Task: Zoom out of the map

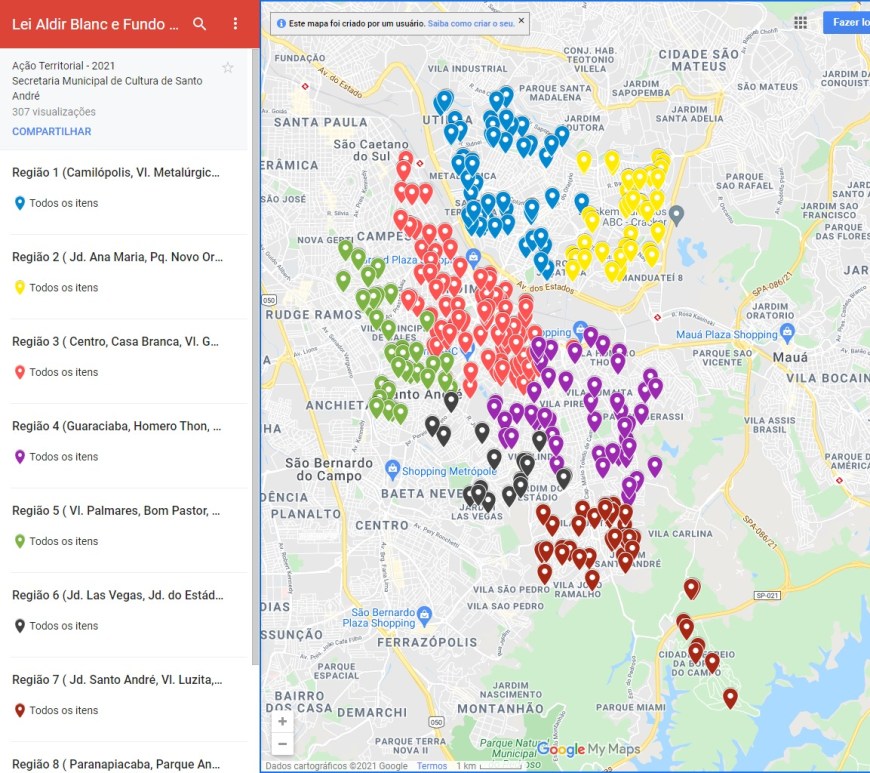Action: (x=282, y=744)
